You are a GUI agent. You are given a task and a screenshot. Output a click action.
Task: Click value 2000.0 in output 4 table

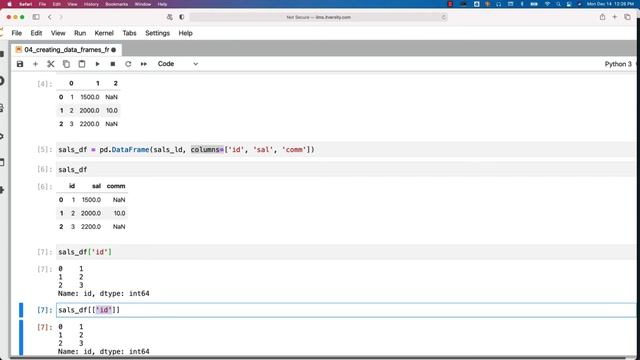point(89,111)
